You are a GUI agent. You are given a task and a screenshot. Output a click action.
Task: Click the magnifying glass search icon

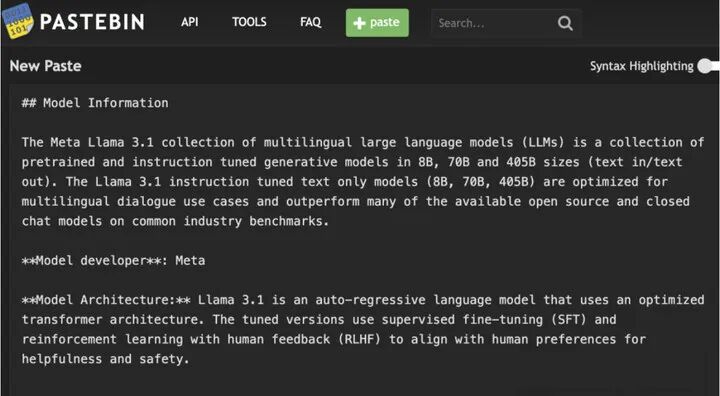(x=565, y=23)
